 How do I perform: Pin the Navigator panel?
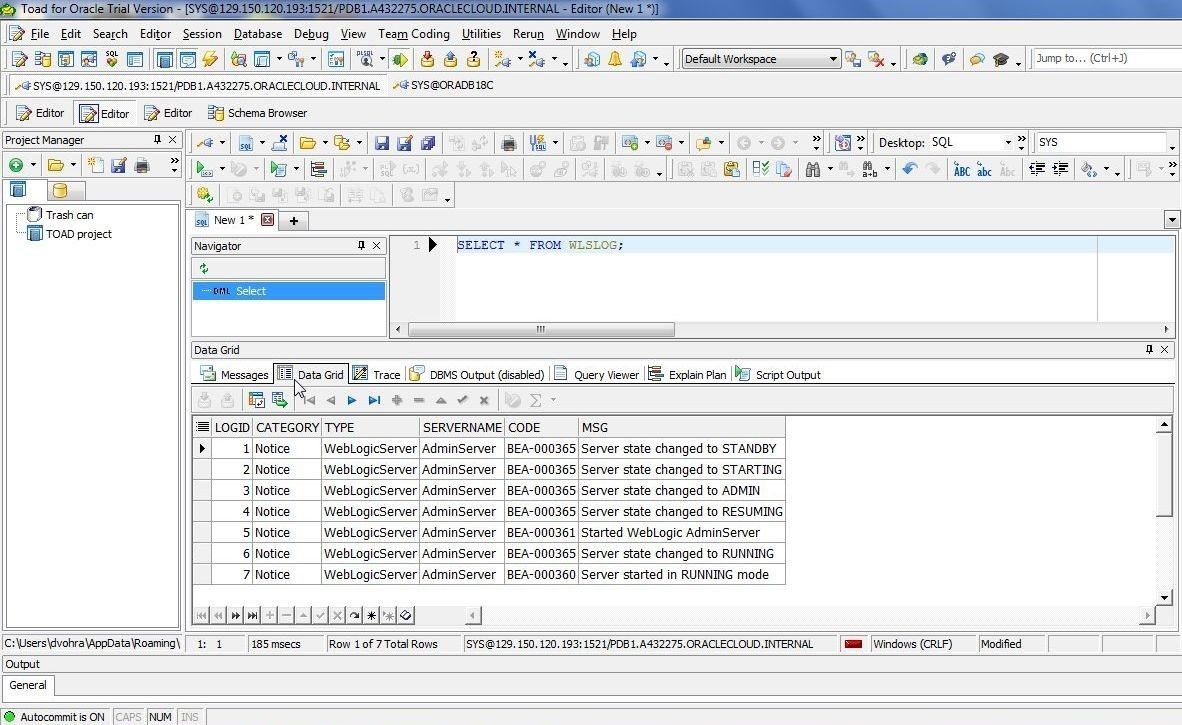pos(361,246)
